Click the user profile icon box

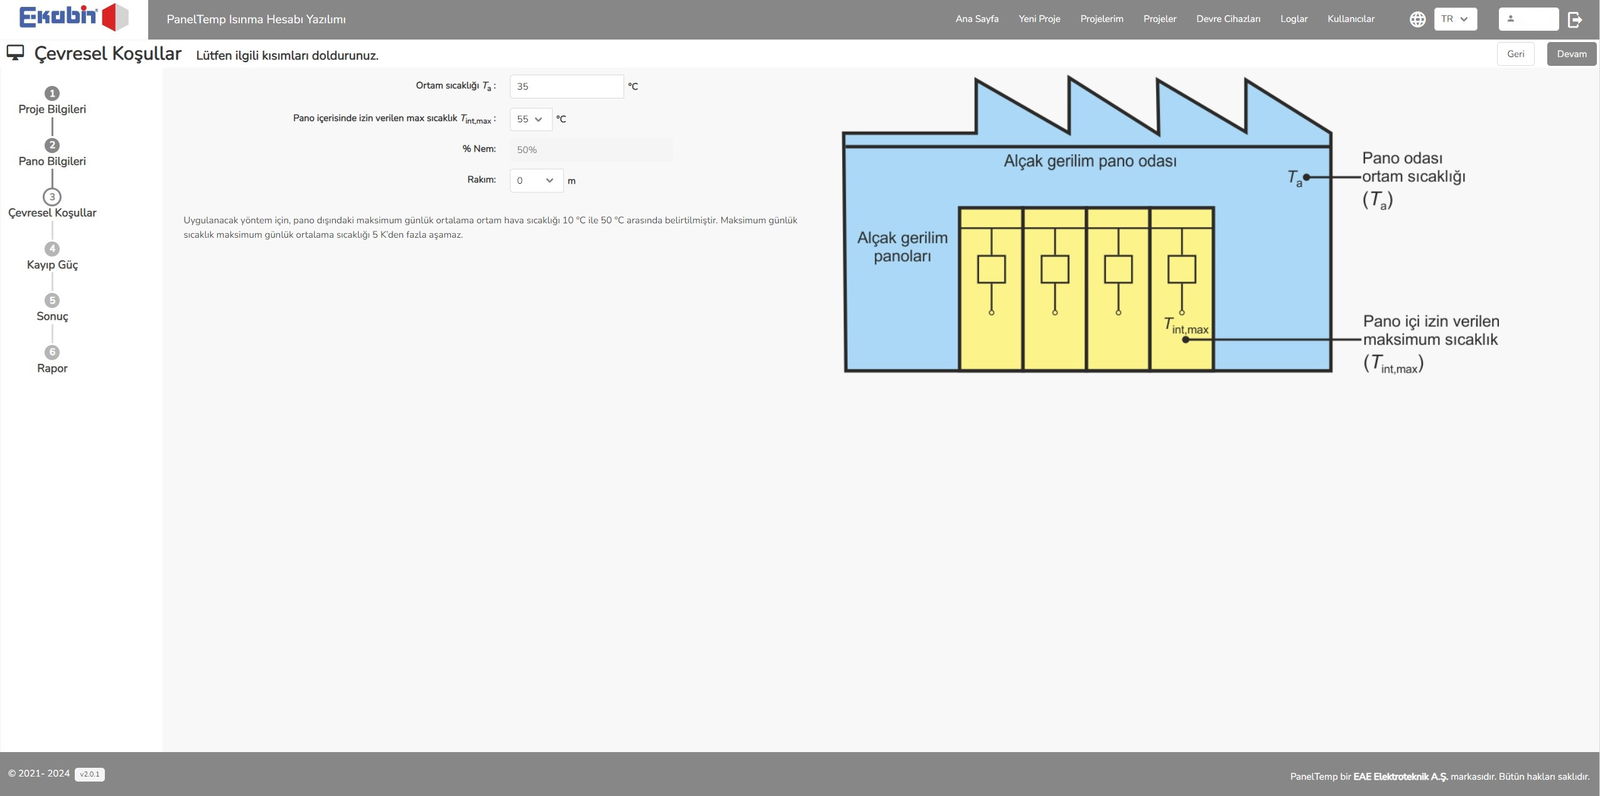point(1527,19)
